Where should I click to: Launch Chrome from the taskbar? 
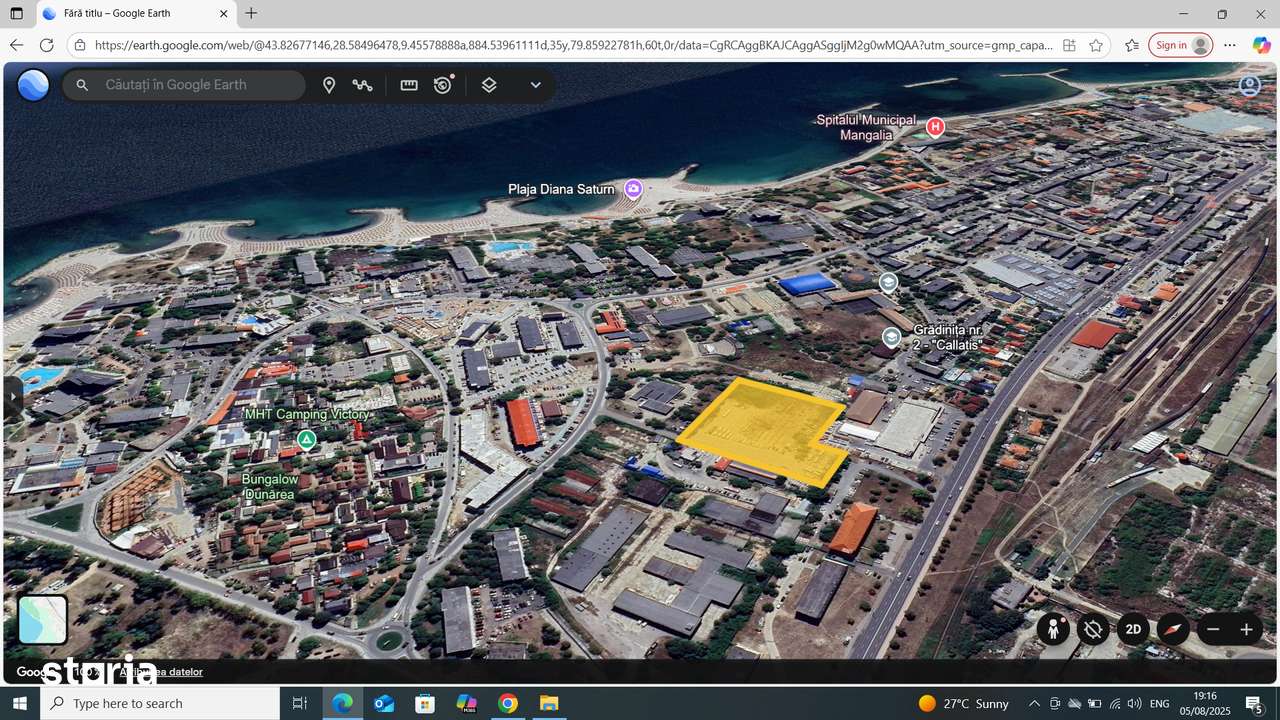click(508, 703)
